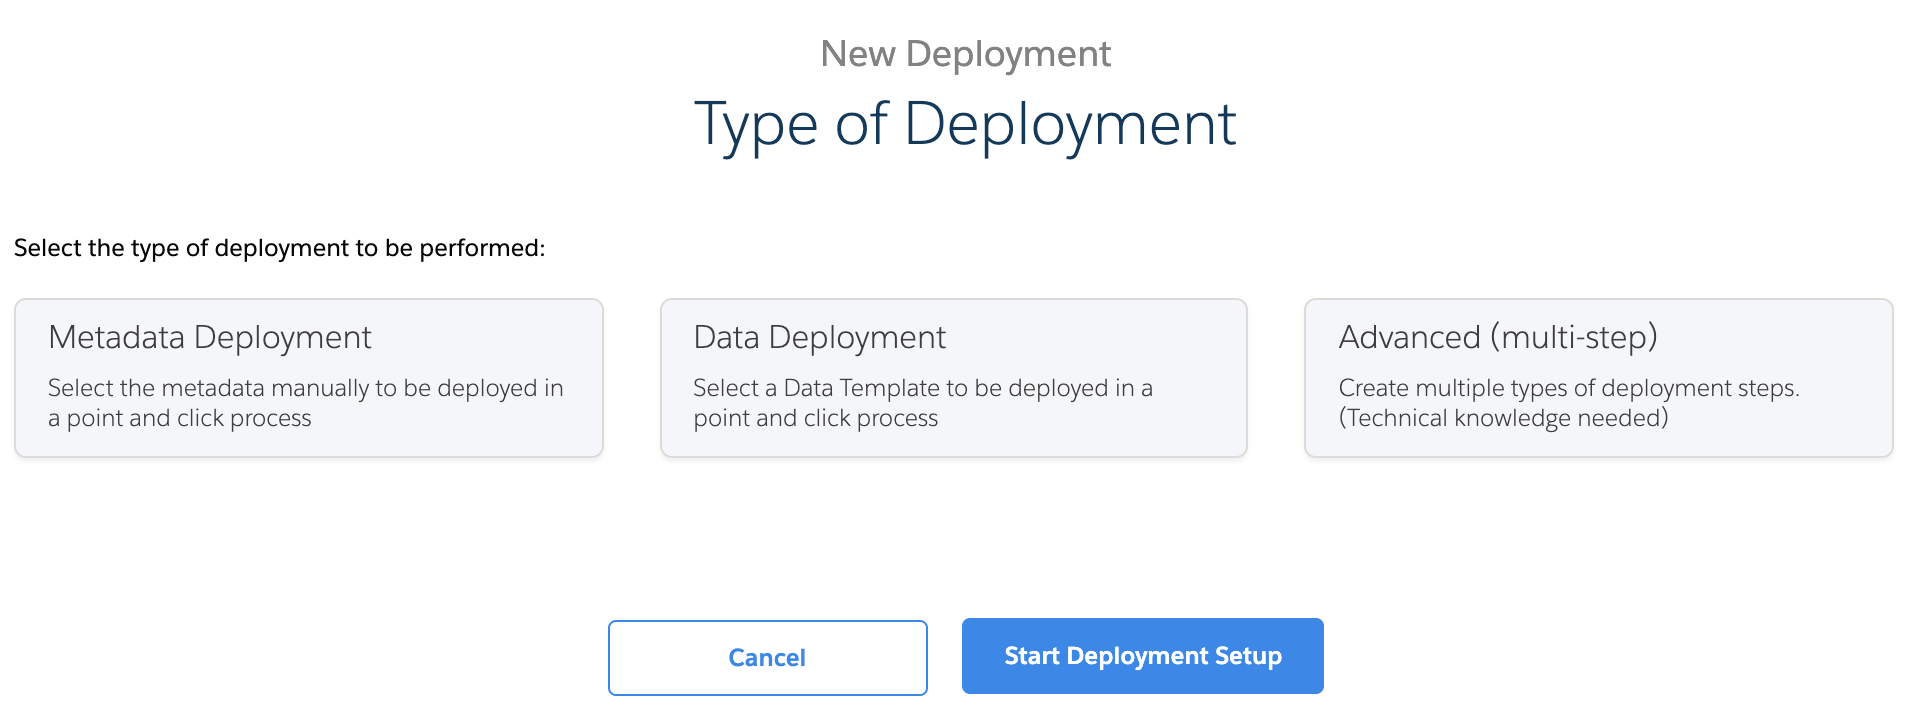Screen dimensions: 1928x706
Task: Click the "Type of Deployment" page heading
Action: (965, 124)
